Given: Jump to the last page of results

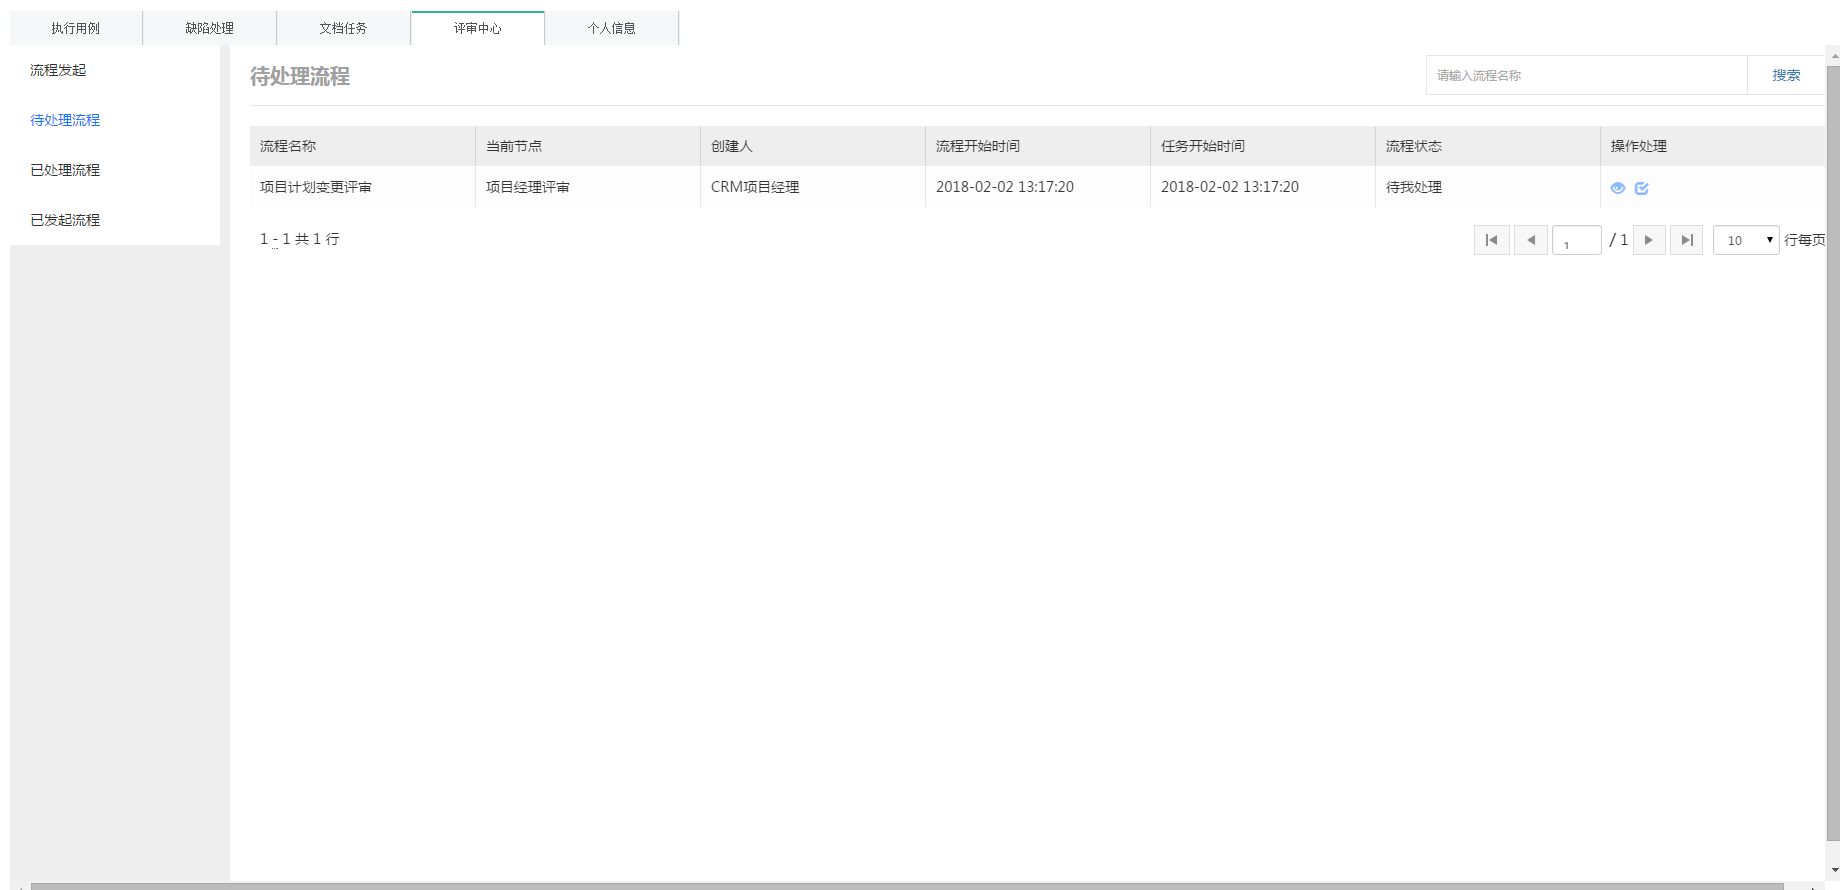Looking at the screenshot, I should 1686,240.
